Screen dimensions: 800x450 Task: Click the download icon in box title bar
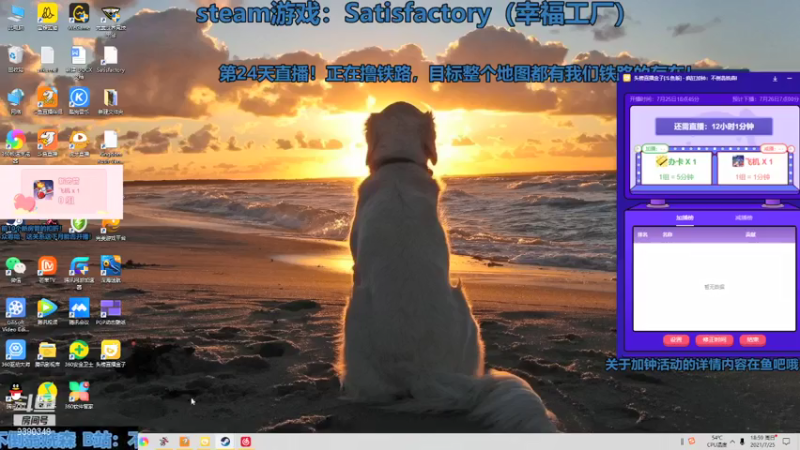(775, 79)
